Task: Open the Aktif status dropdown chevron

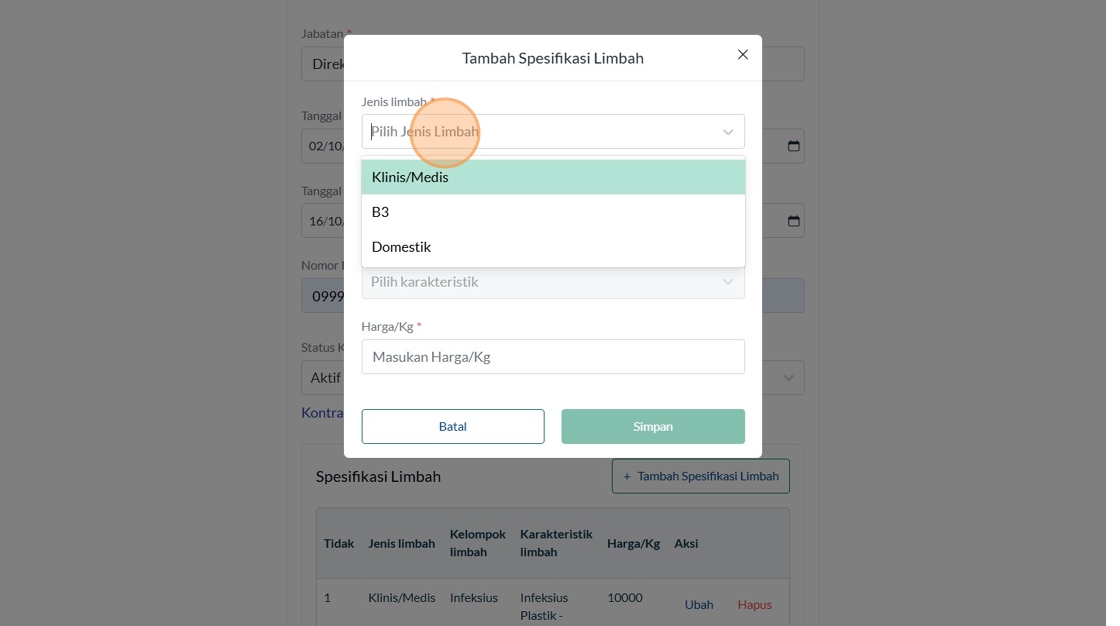Action: 789,378
